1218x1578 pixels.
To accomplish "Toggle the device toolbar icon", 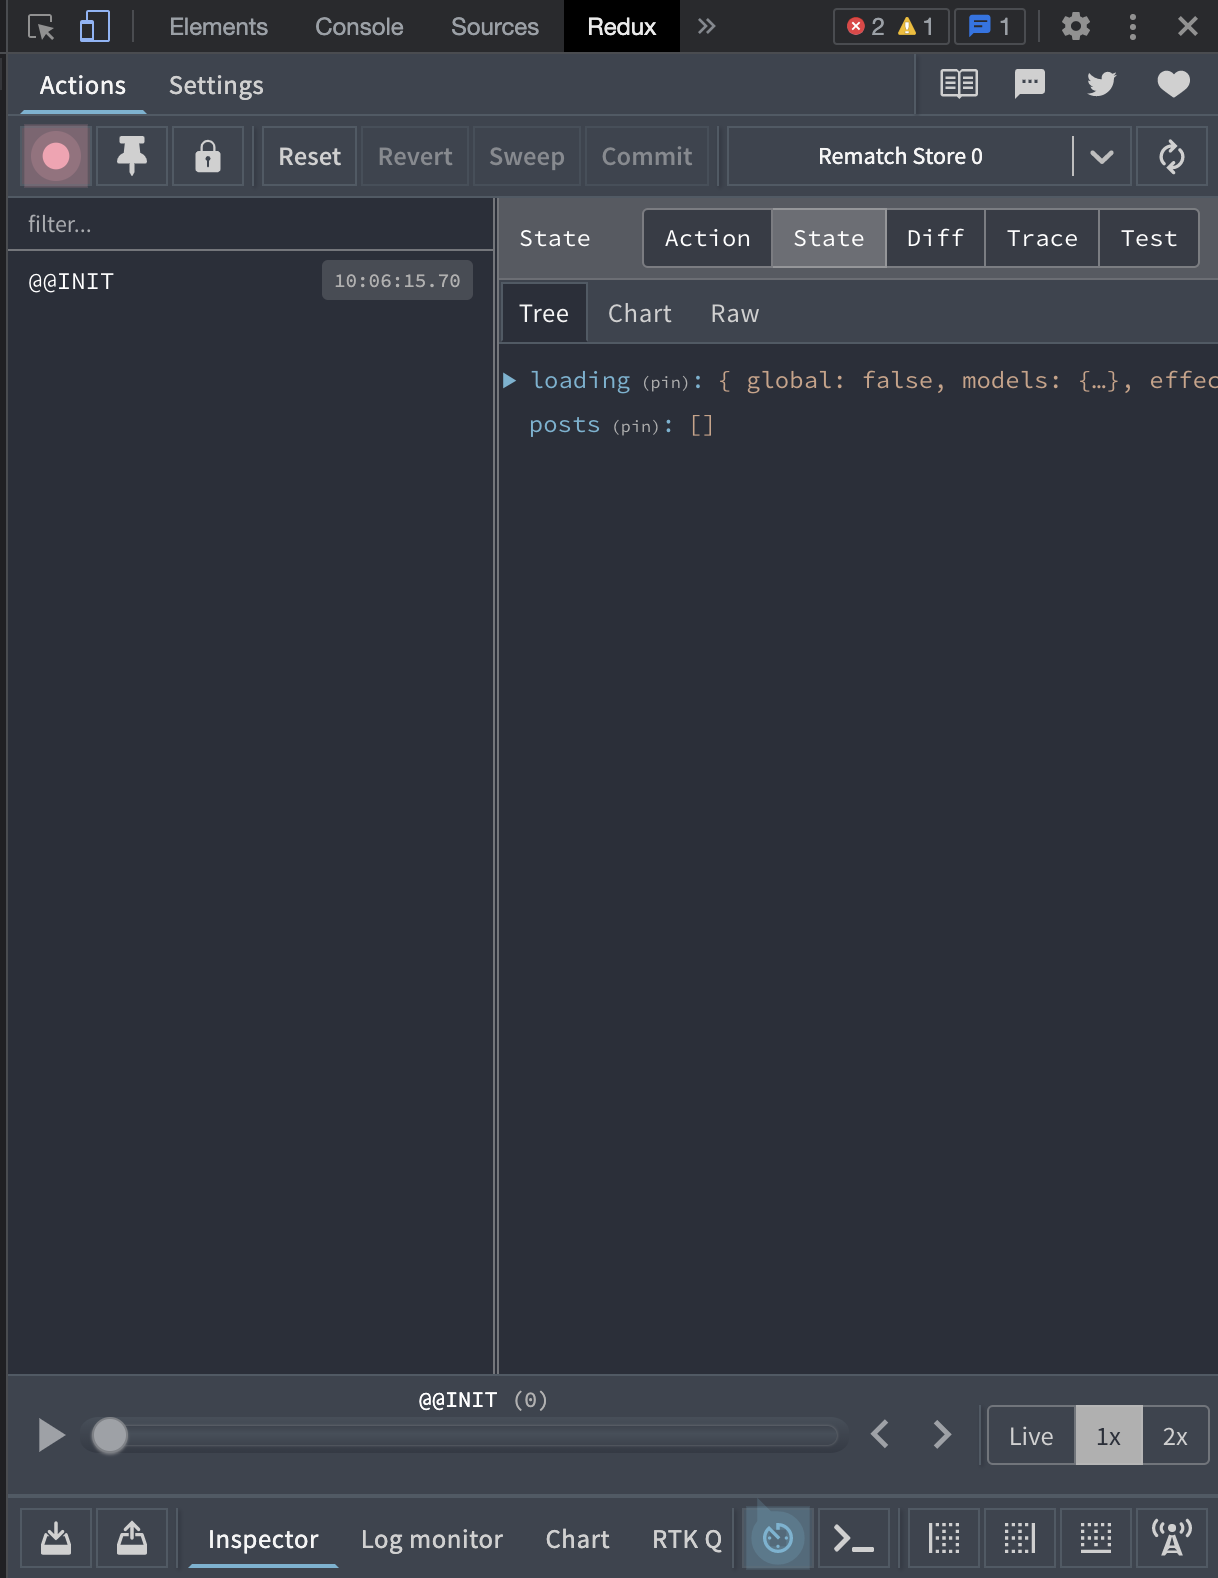I will click(x=95, y=27).
